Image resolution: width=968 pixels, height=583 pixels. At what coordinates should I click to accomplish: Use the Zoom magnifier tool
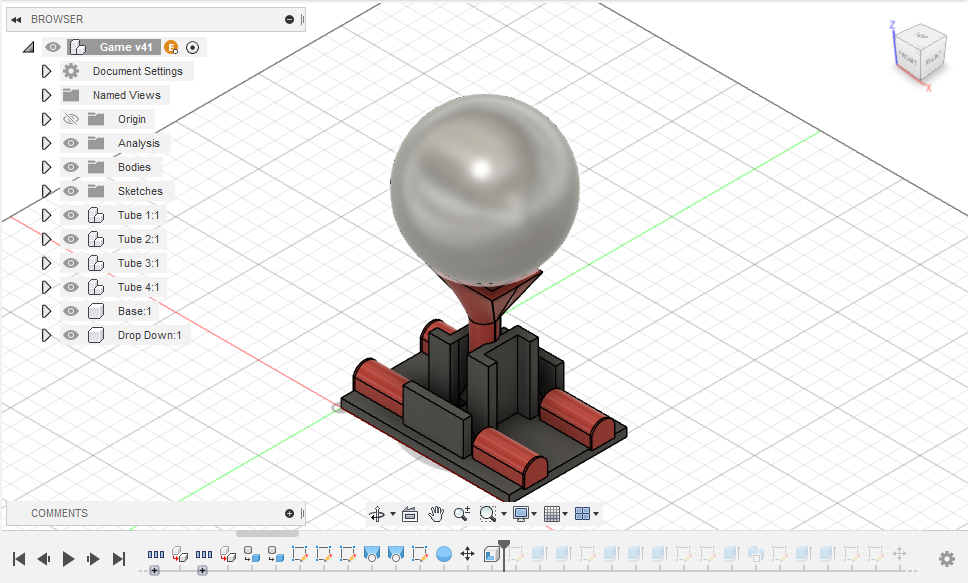(461, 513)
